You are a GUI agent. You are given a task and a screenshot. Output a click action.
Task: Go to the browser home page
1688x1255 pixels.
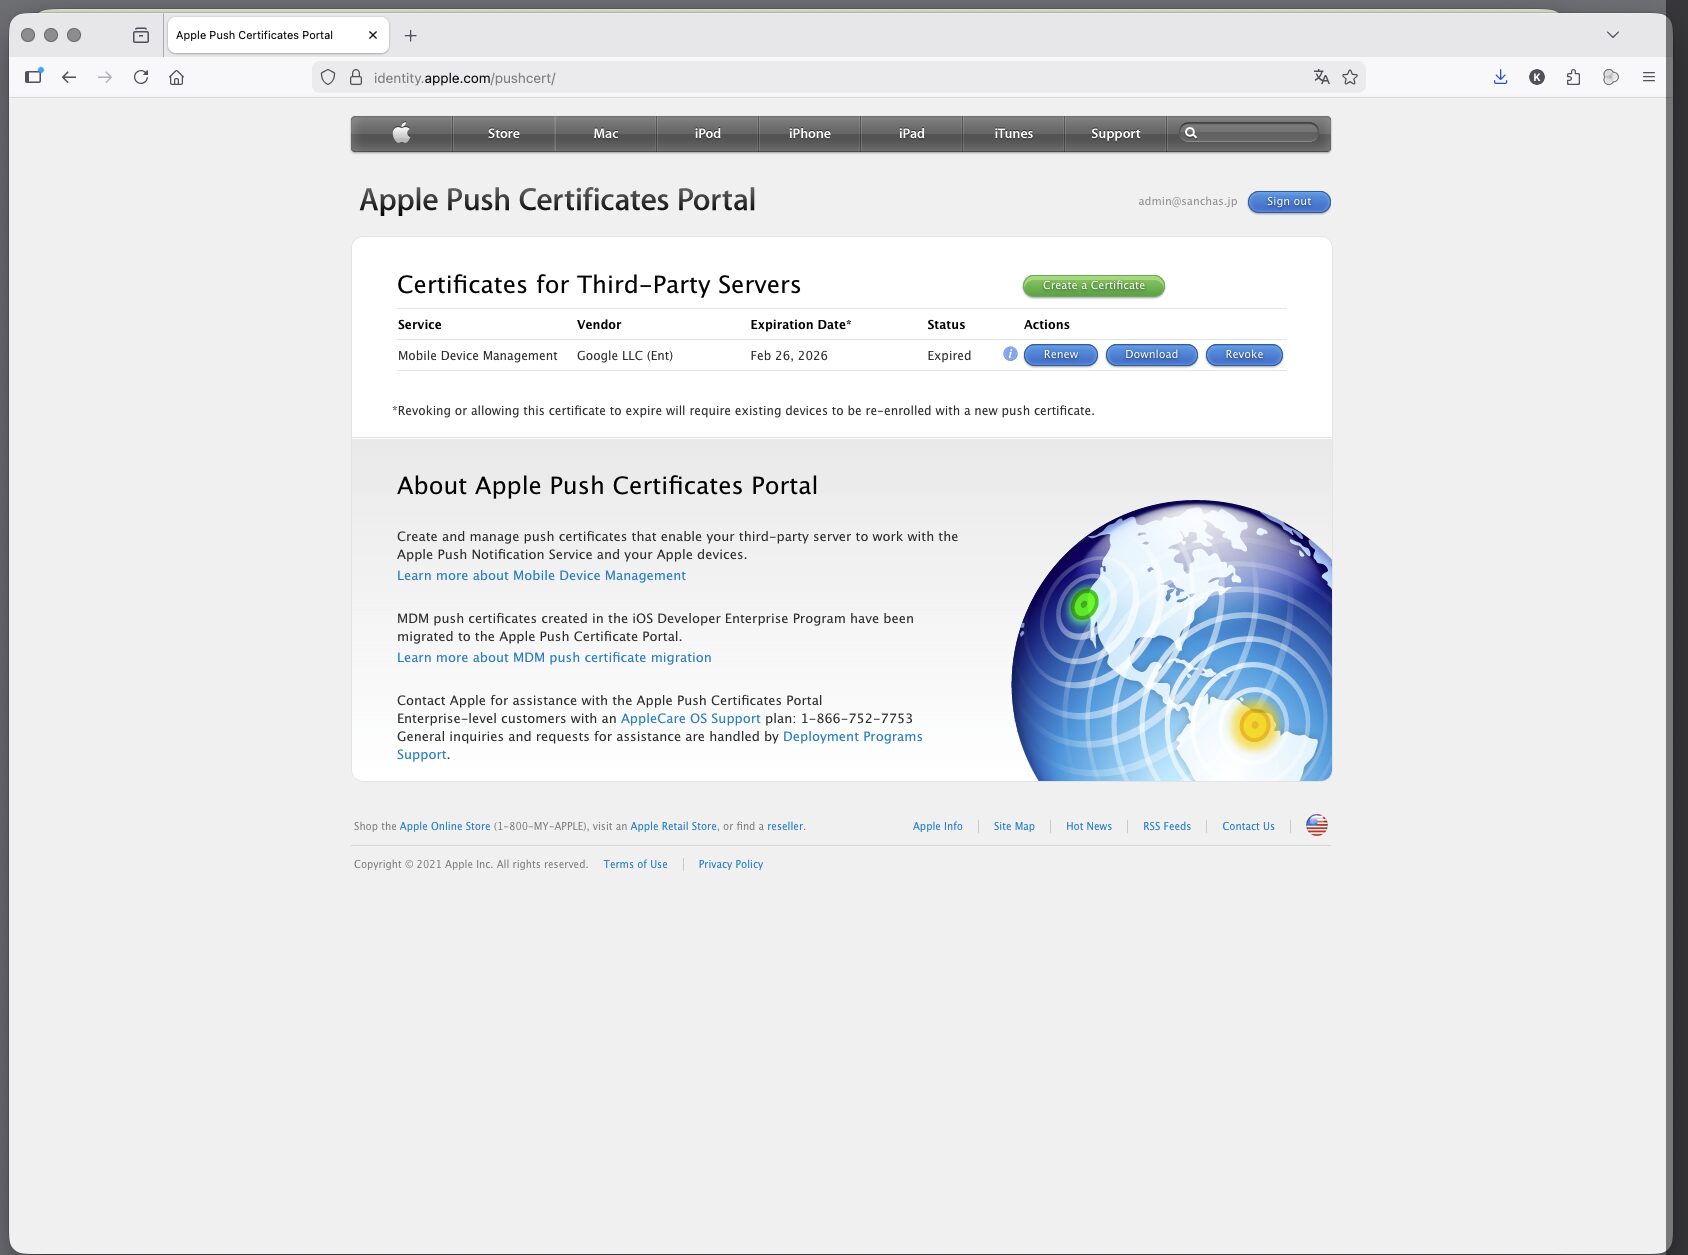[176, 77]
